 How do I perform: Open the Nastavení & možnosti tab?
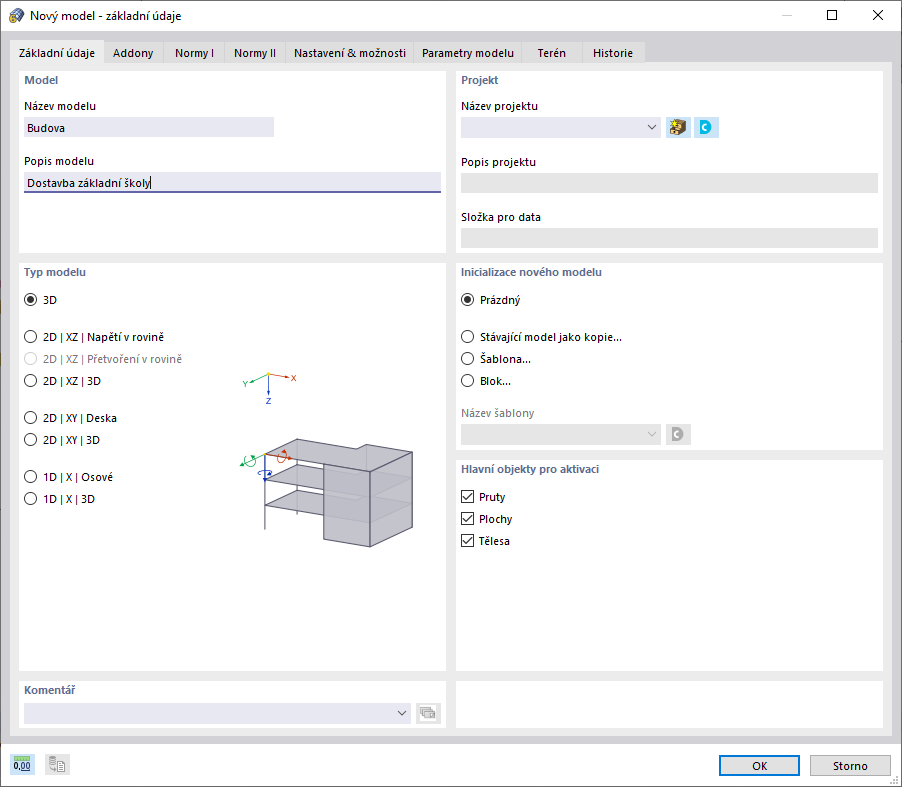349,53
